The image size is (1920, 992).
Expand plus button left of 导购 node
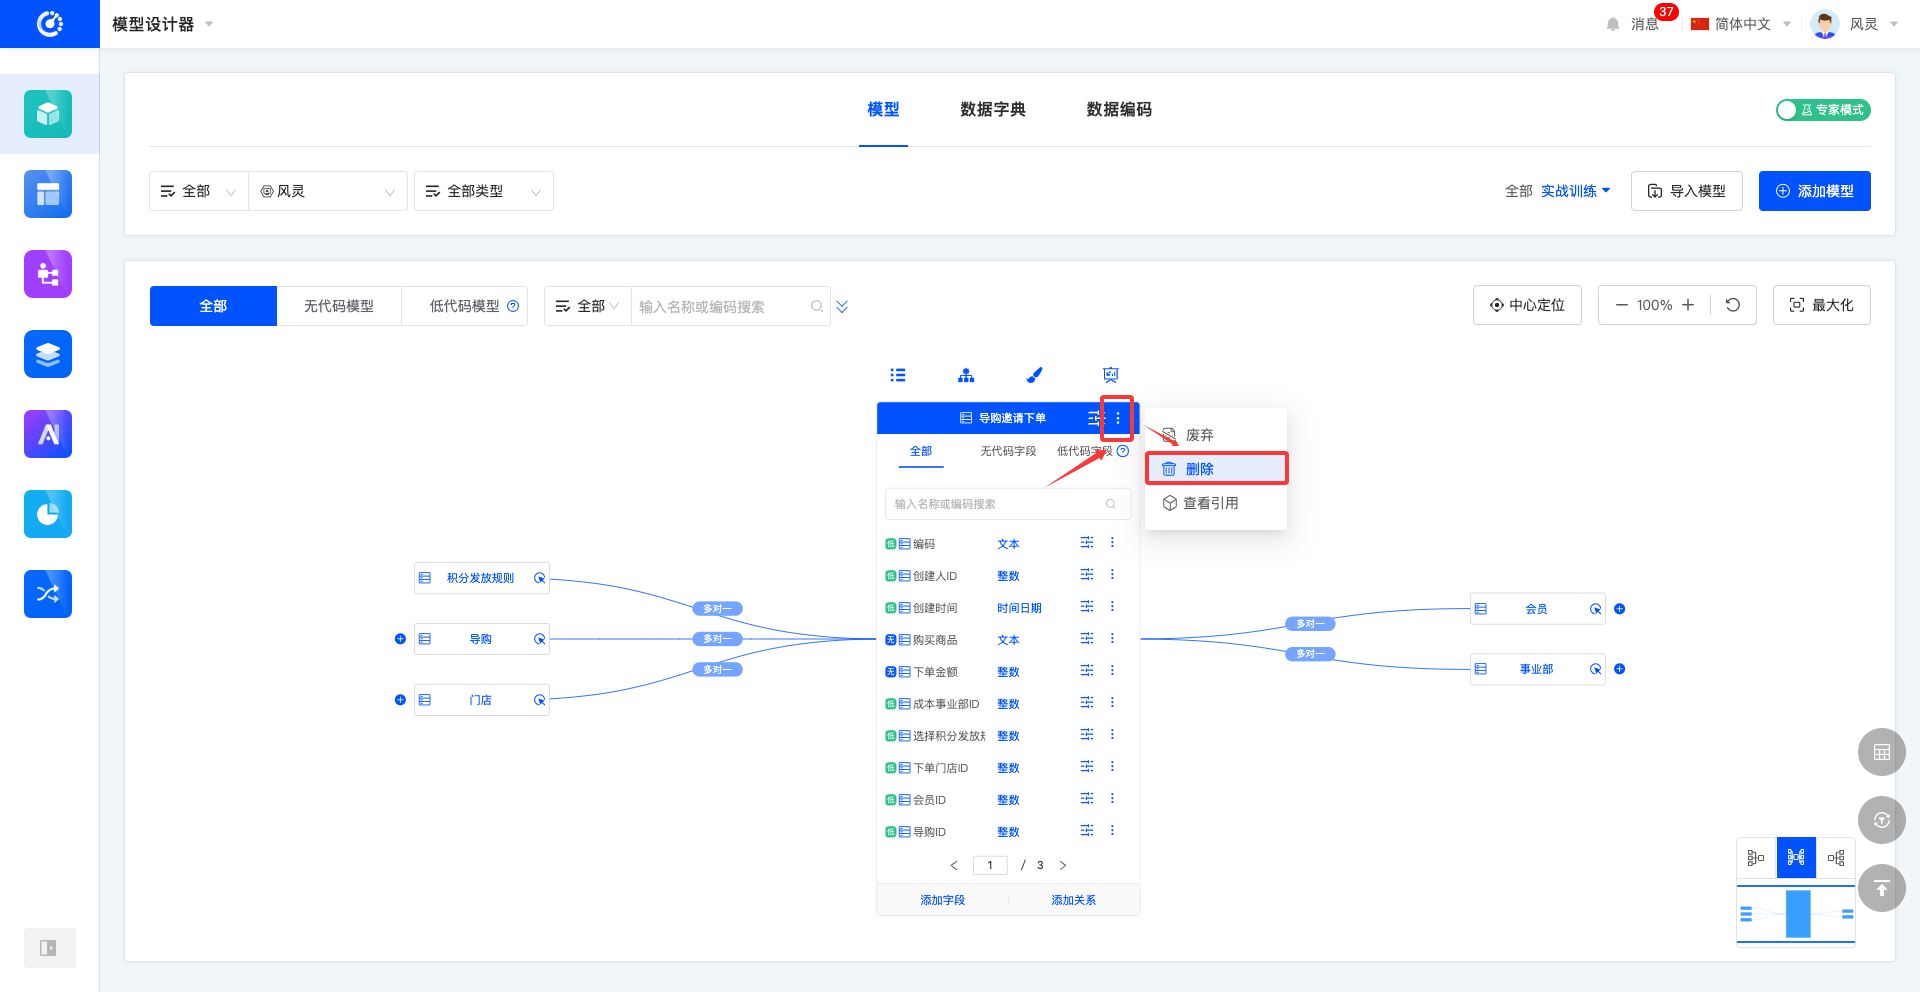(x=400, y=639)
